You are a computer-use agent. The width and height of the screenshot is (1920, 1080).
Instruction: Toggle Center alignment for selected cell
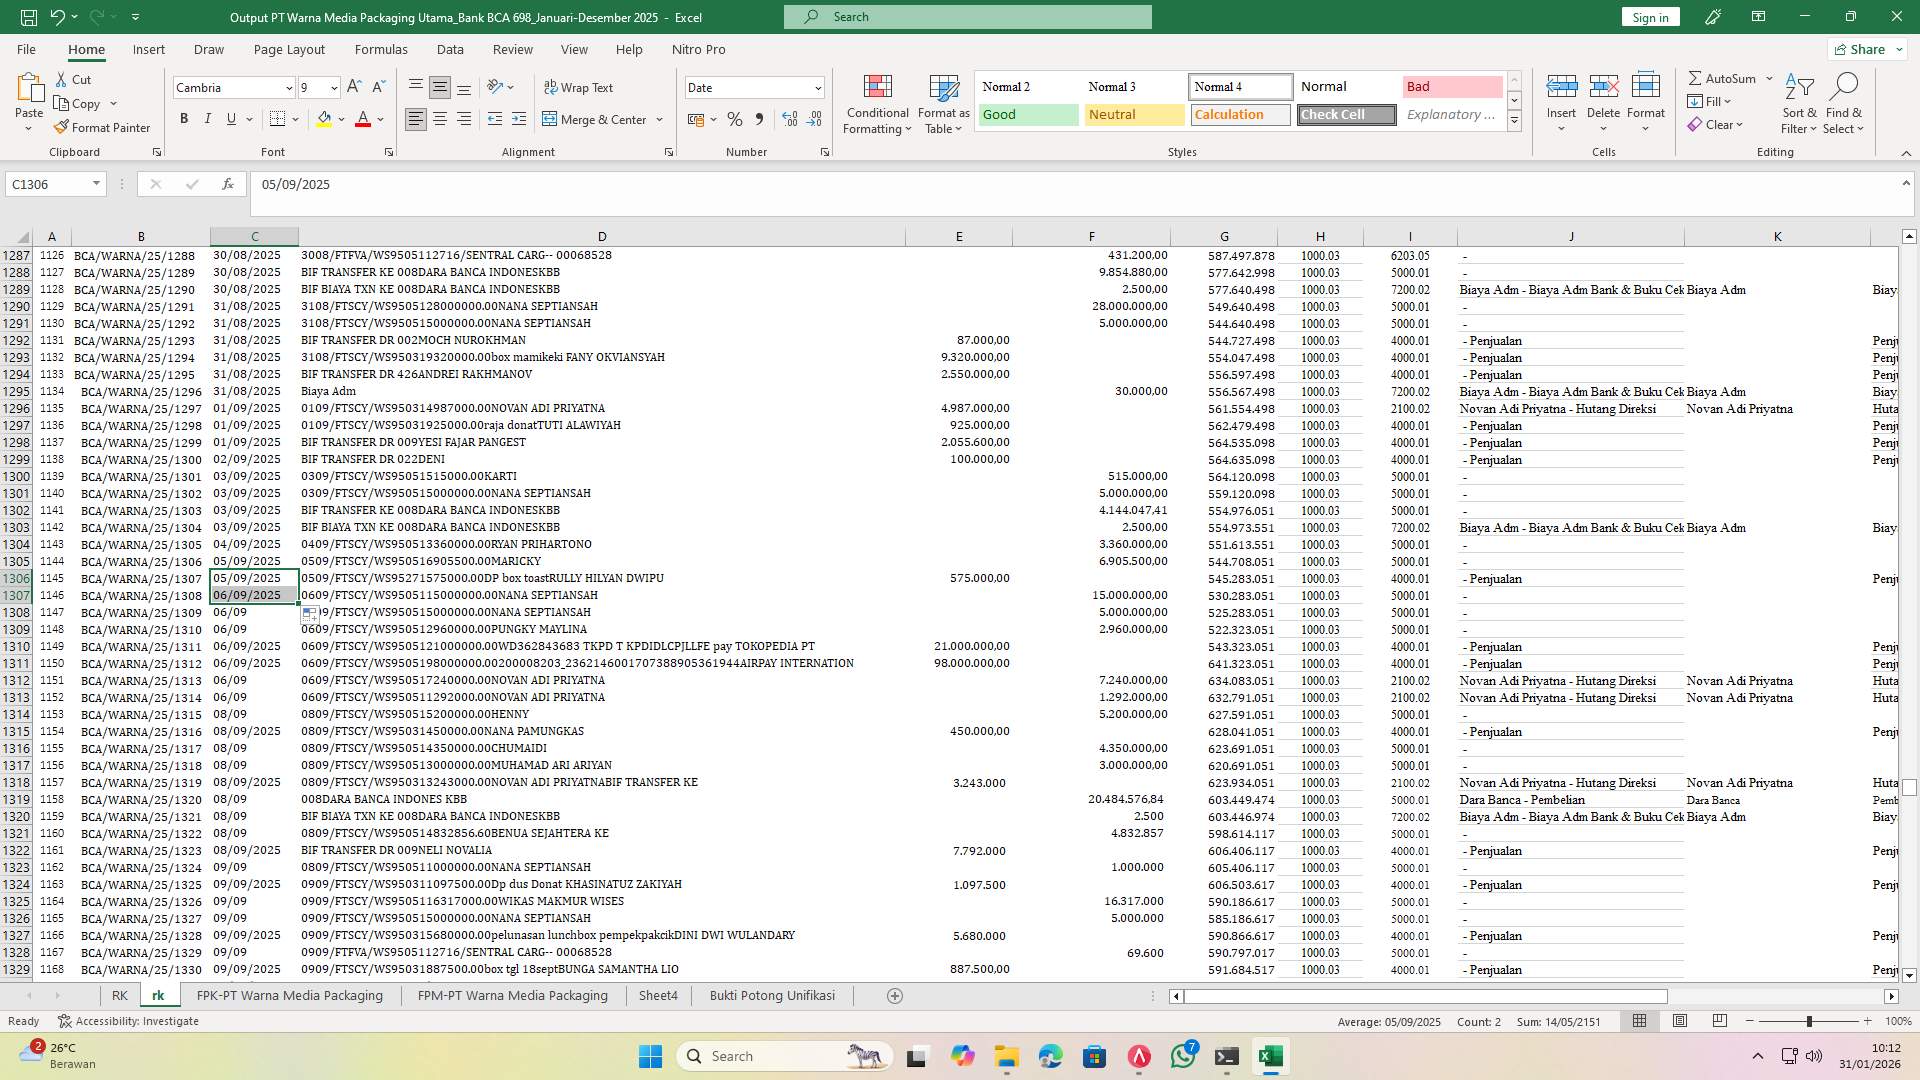[x=439, y=118]
